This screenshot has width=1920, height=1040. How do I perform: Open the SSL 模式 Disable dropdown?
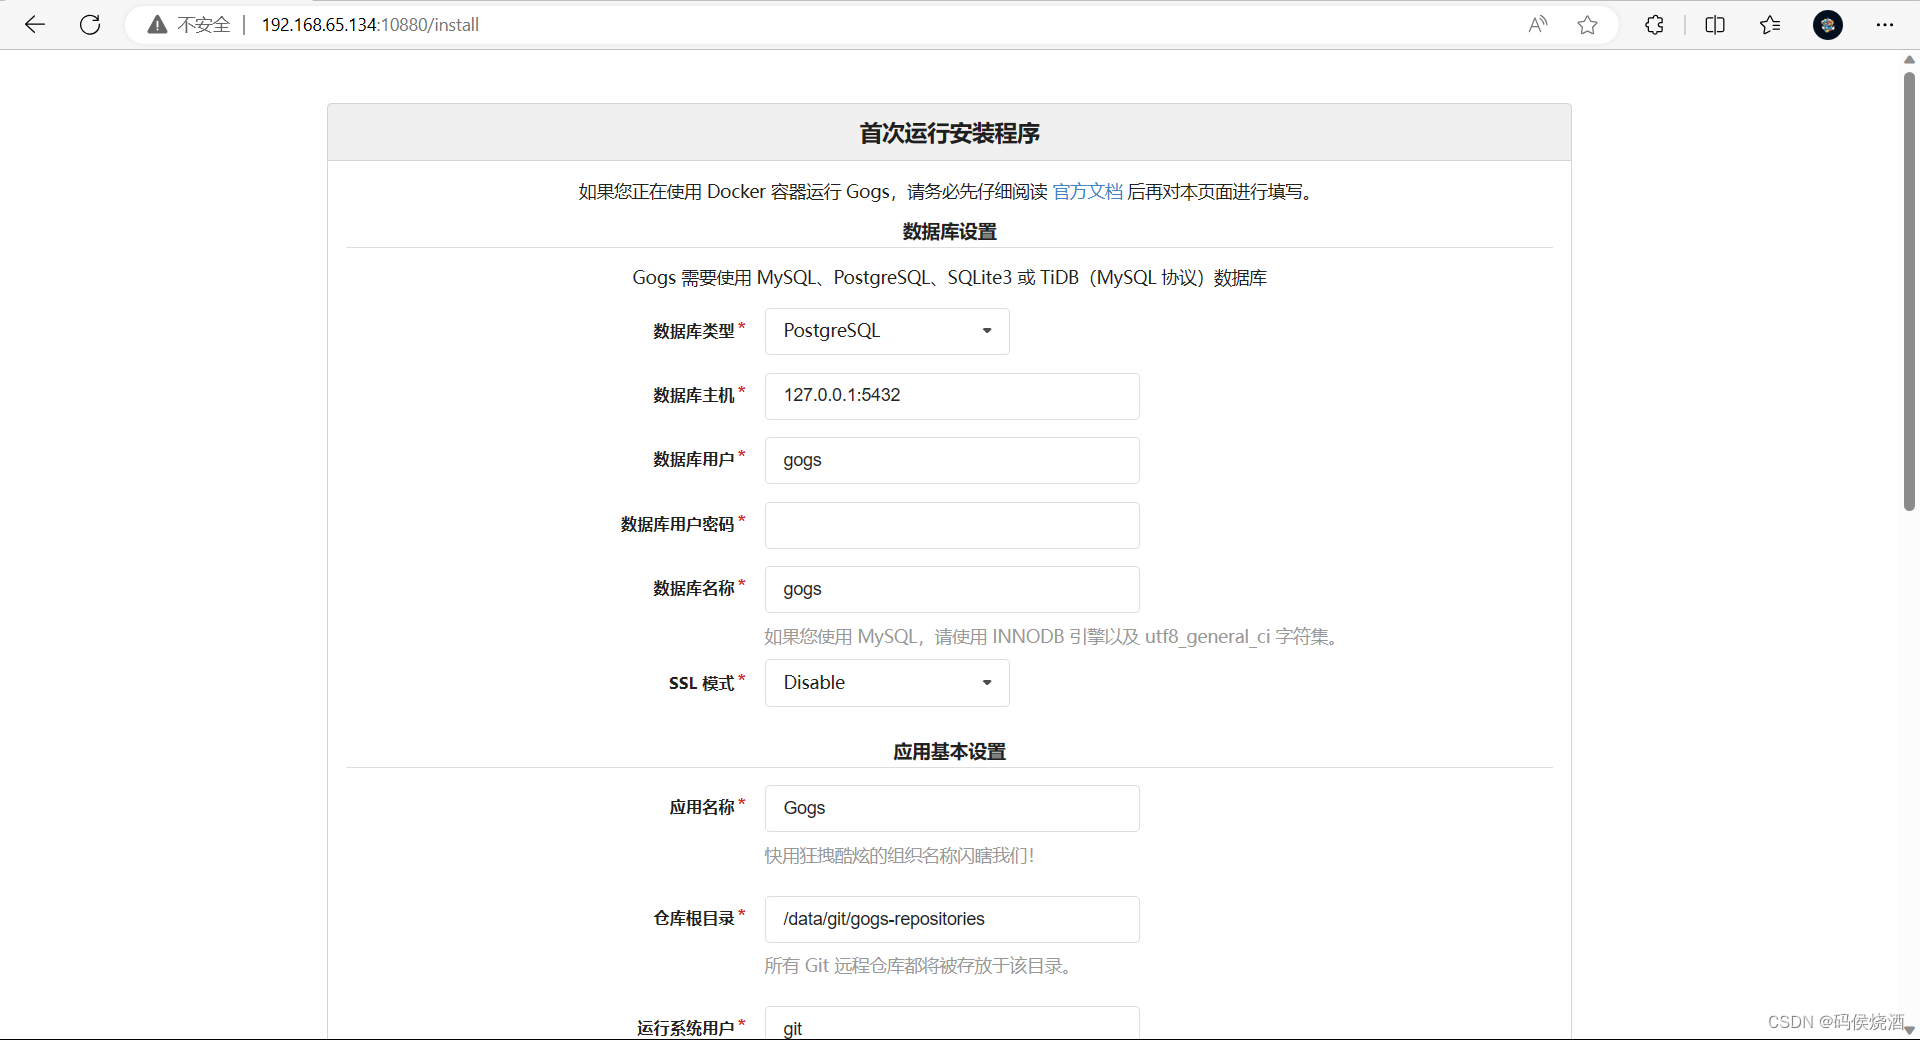tap(887, 683)
